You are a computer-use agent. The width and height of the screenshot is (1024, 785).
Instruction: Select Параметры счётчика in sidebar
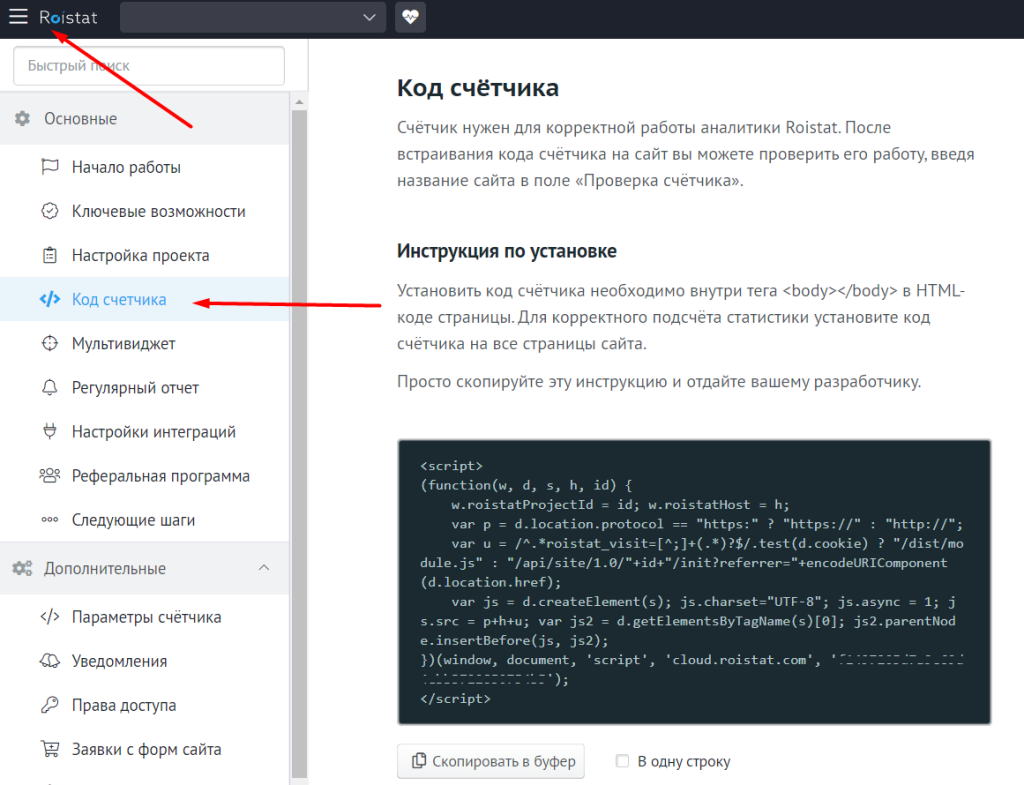[146, 617]
